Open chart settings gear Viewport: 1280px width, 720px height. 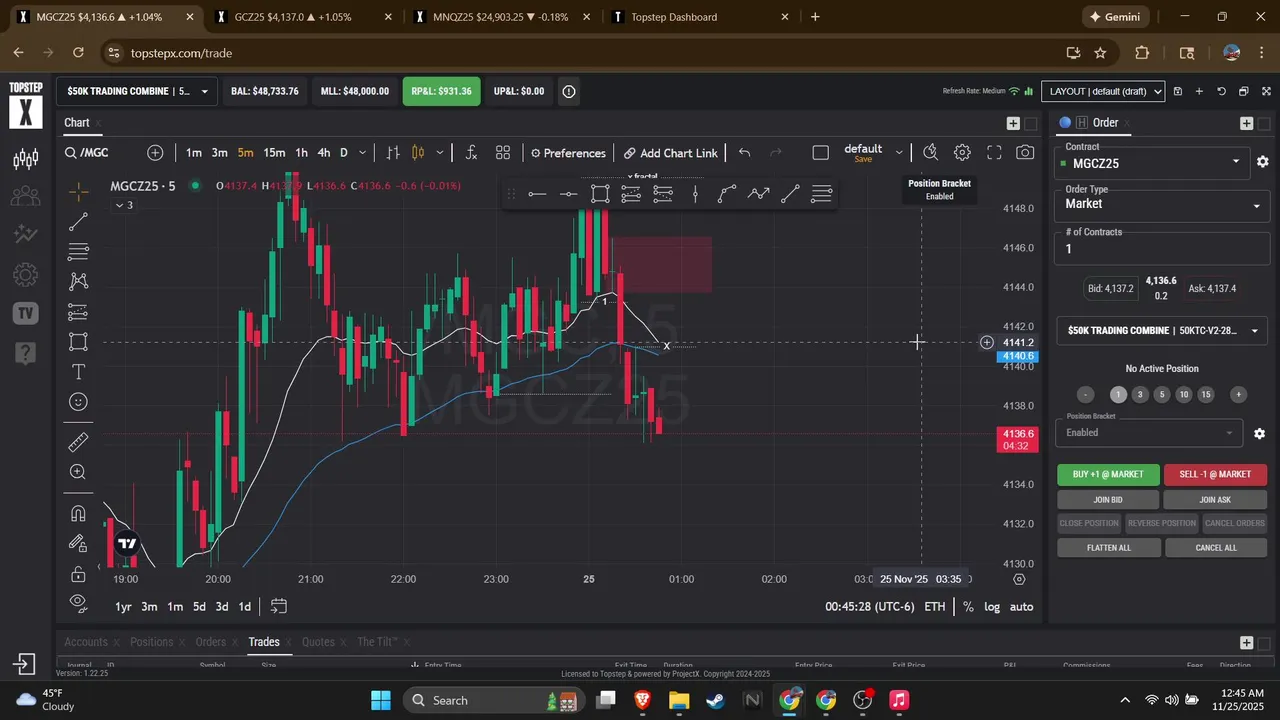click(962, 153)
